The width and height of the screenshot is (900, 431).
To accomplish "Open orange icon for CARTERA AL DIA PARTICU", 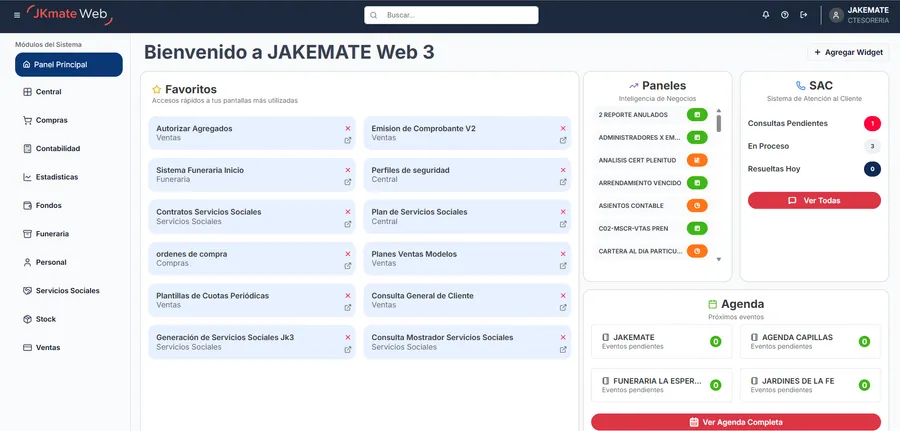I will [x=697, y=251].
